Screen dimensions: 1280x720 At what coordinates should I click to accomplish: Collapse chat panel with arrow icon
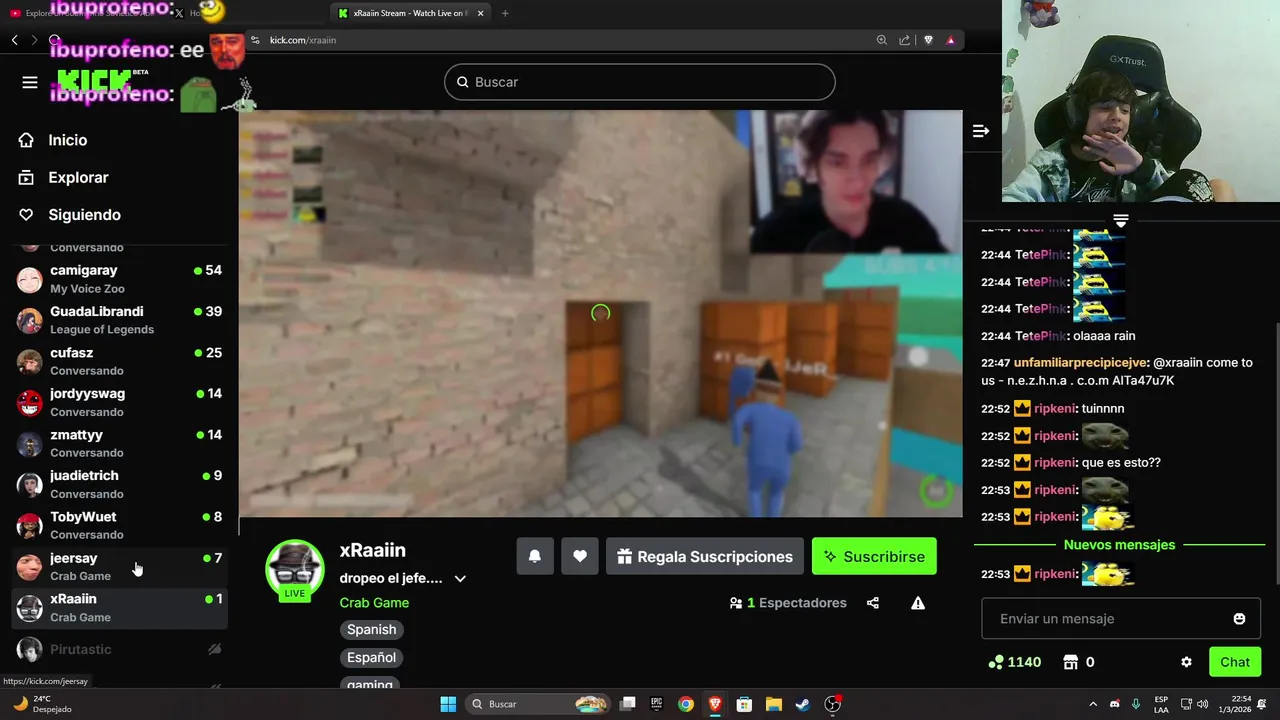(x=980, y=131)
